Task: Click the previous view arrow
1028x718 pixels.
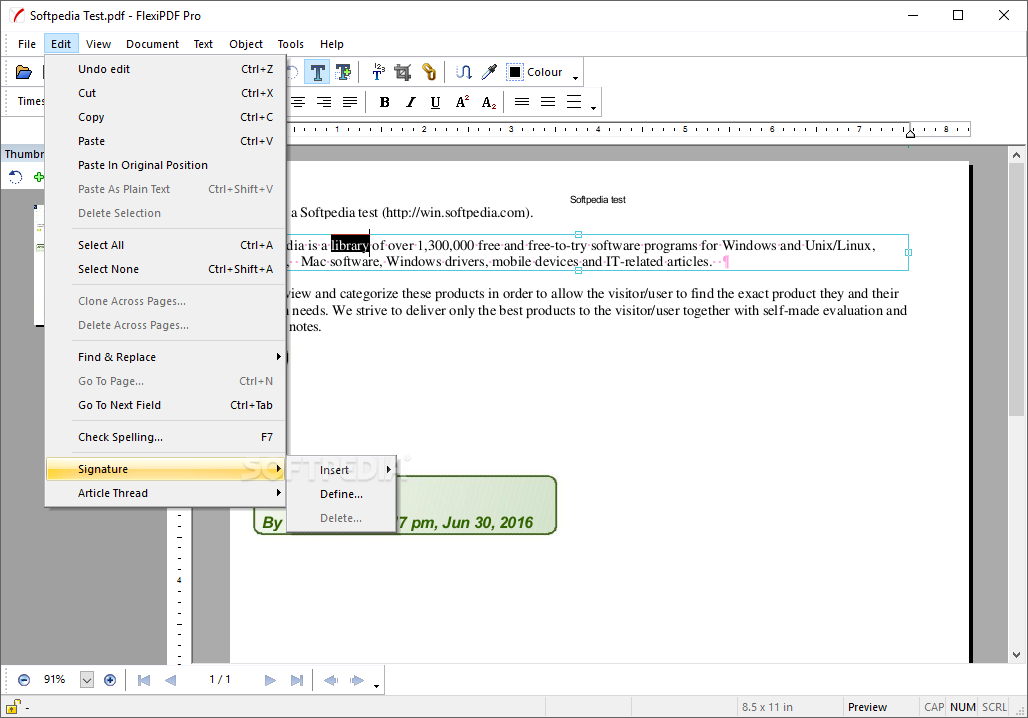Action: click(331, 680)
